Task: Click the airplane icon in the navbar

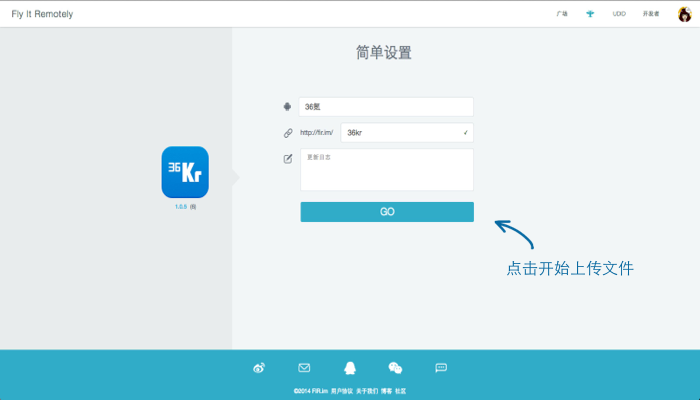Action: click(590, 14)
